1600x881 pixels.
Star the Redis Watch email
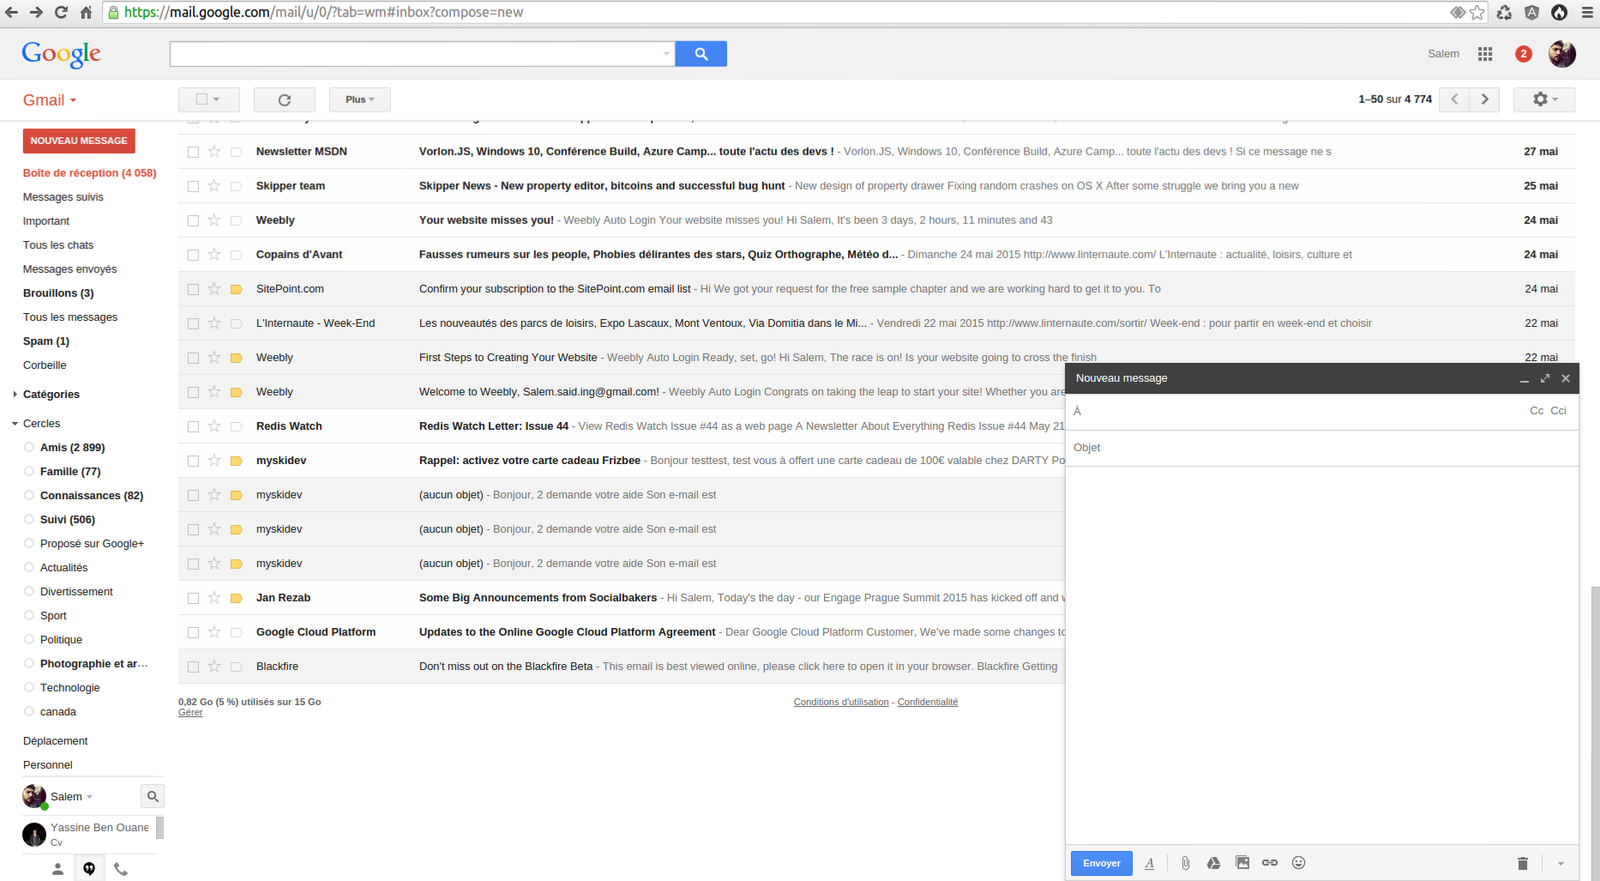click(214, 426)
